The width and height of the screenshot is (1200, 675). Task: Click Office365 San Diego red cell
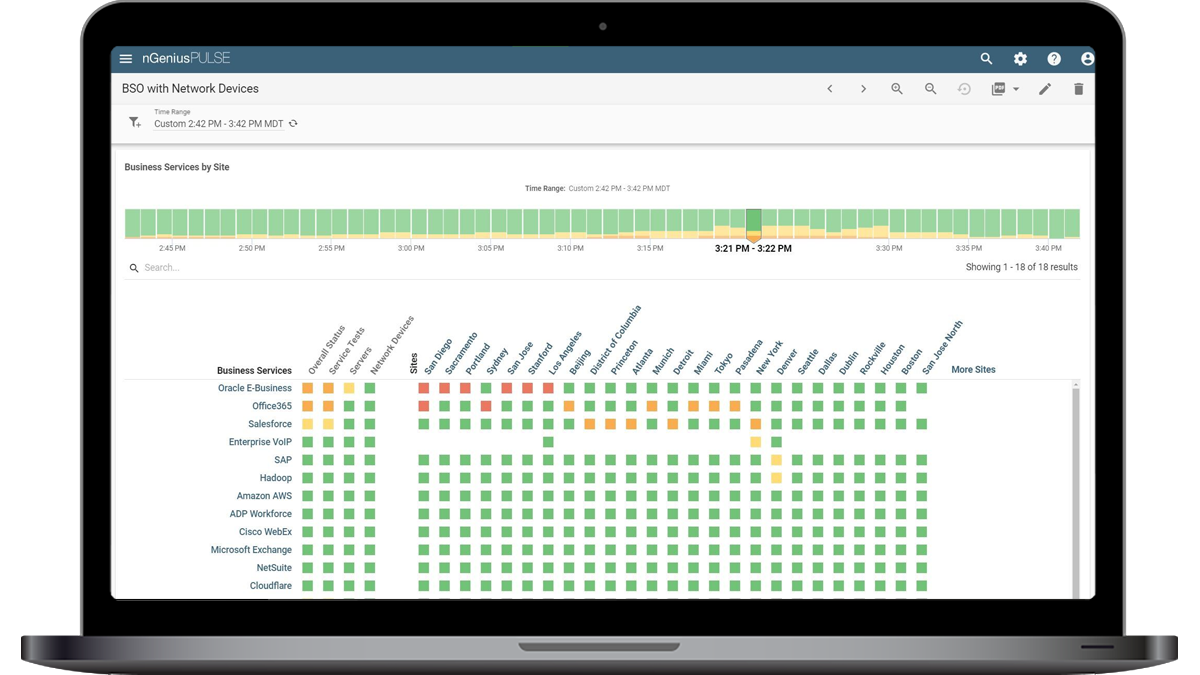coord(424,406)
